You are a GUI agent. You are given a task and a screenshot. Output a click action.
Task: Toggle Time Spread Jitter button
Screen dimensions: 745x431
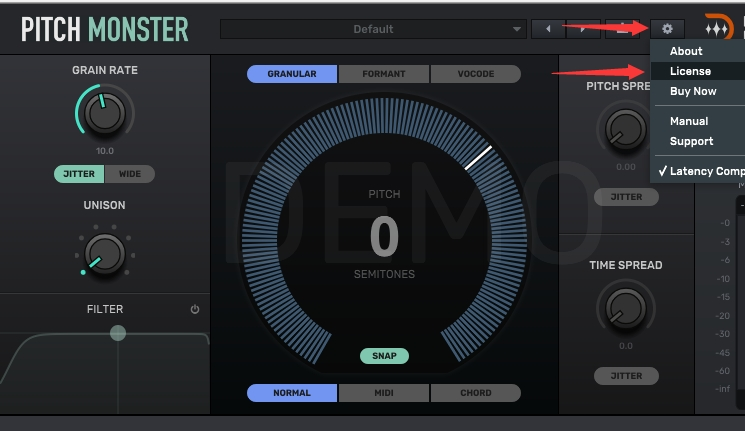point(626,376)
